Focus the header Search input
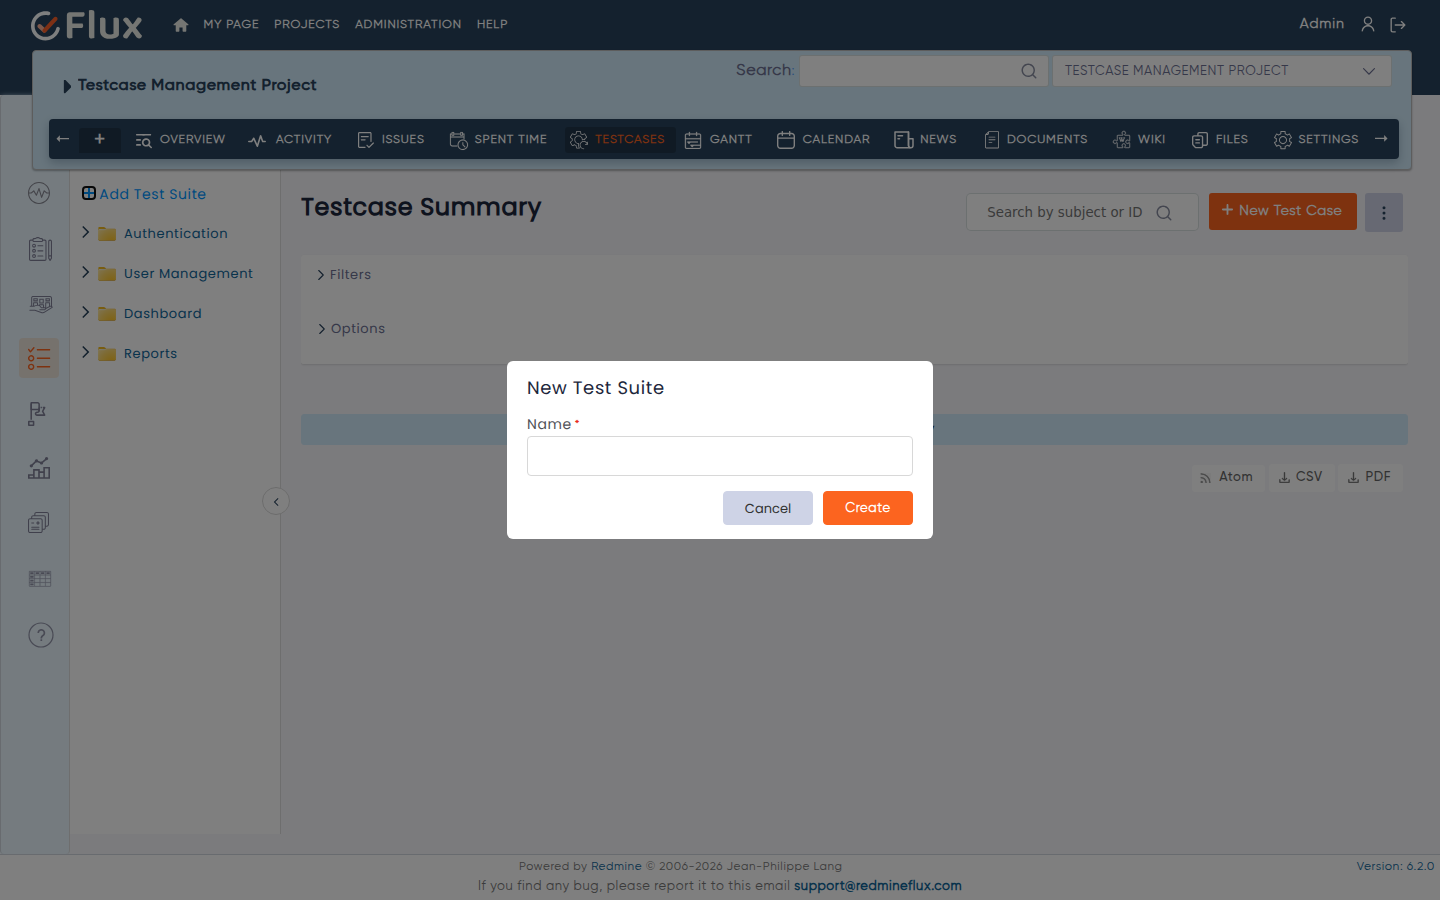 coord(924,71)
